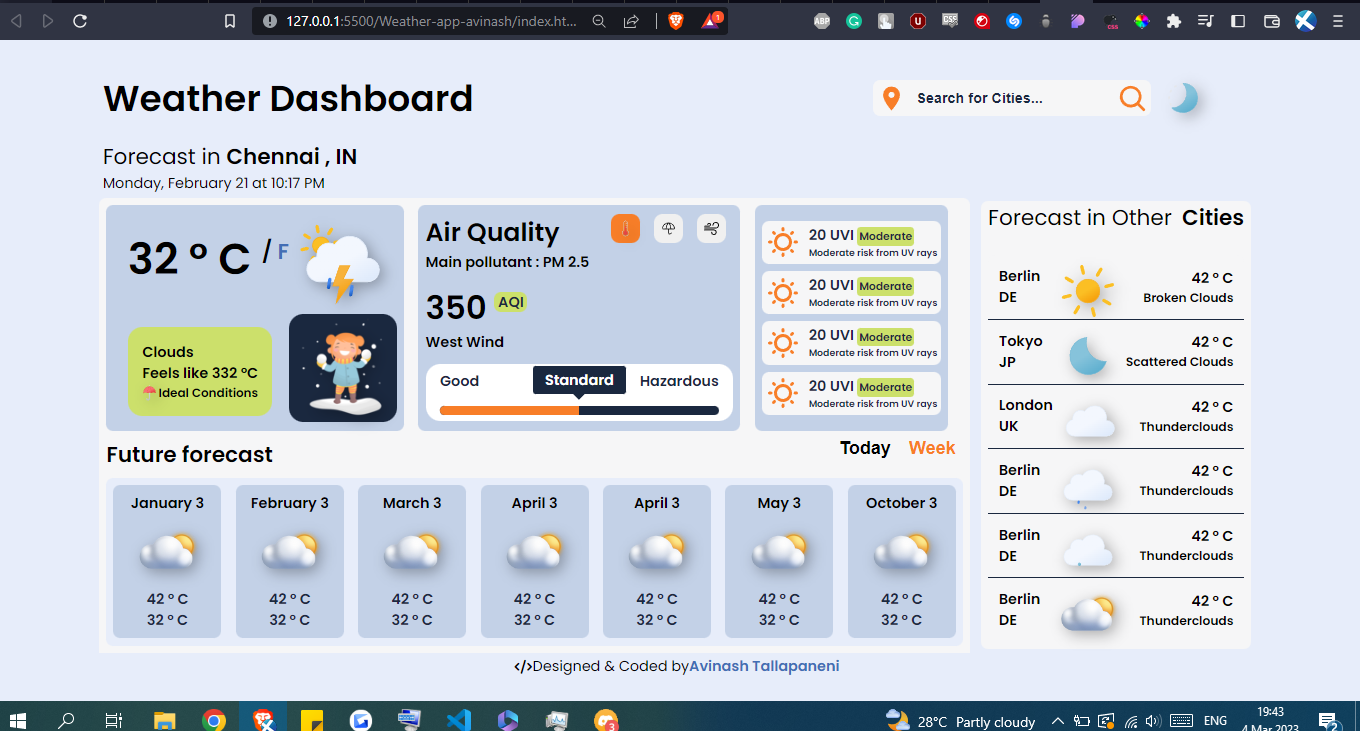Reload the page in the browser
The height and width of the screenshot is (731, 1360).
click(80, 21)
